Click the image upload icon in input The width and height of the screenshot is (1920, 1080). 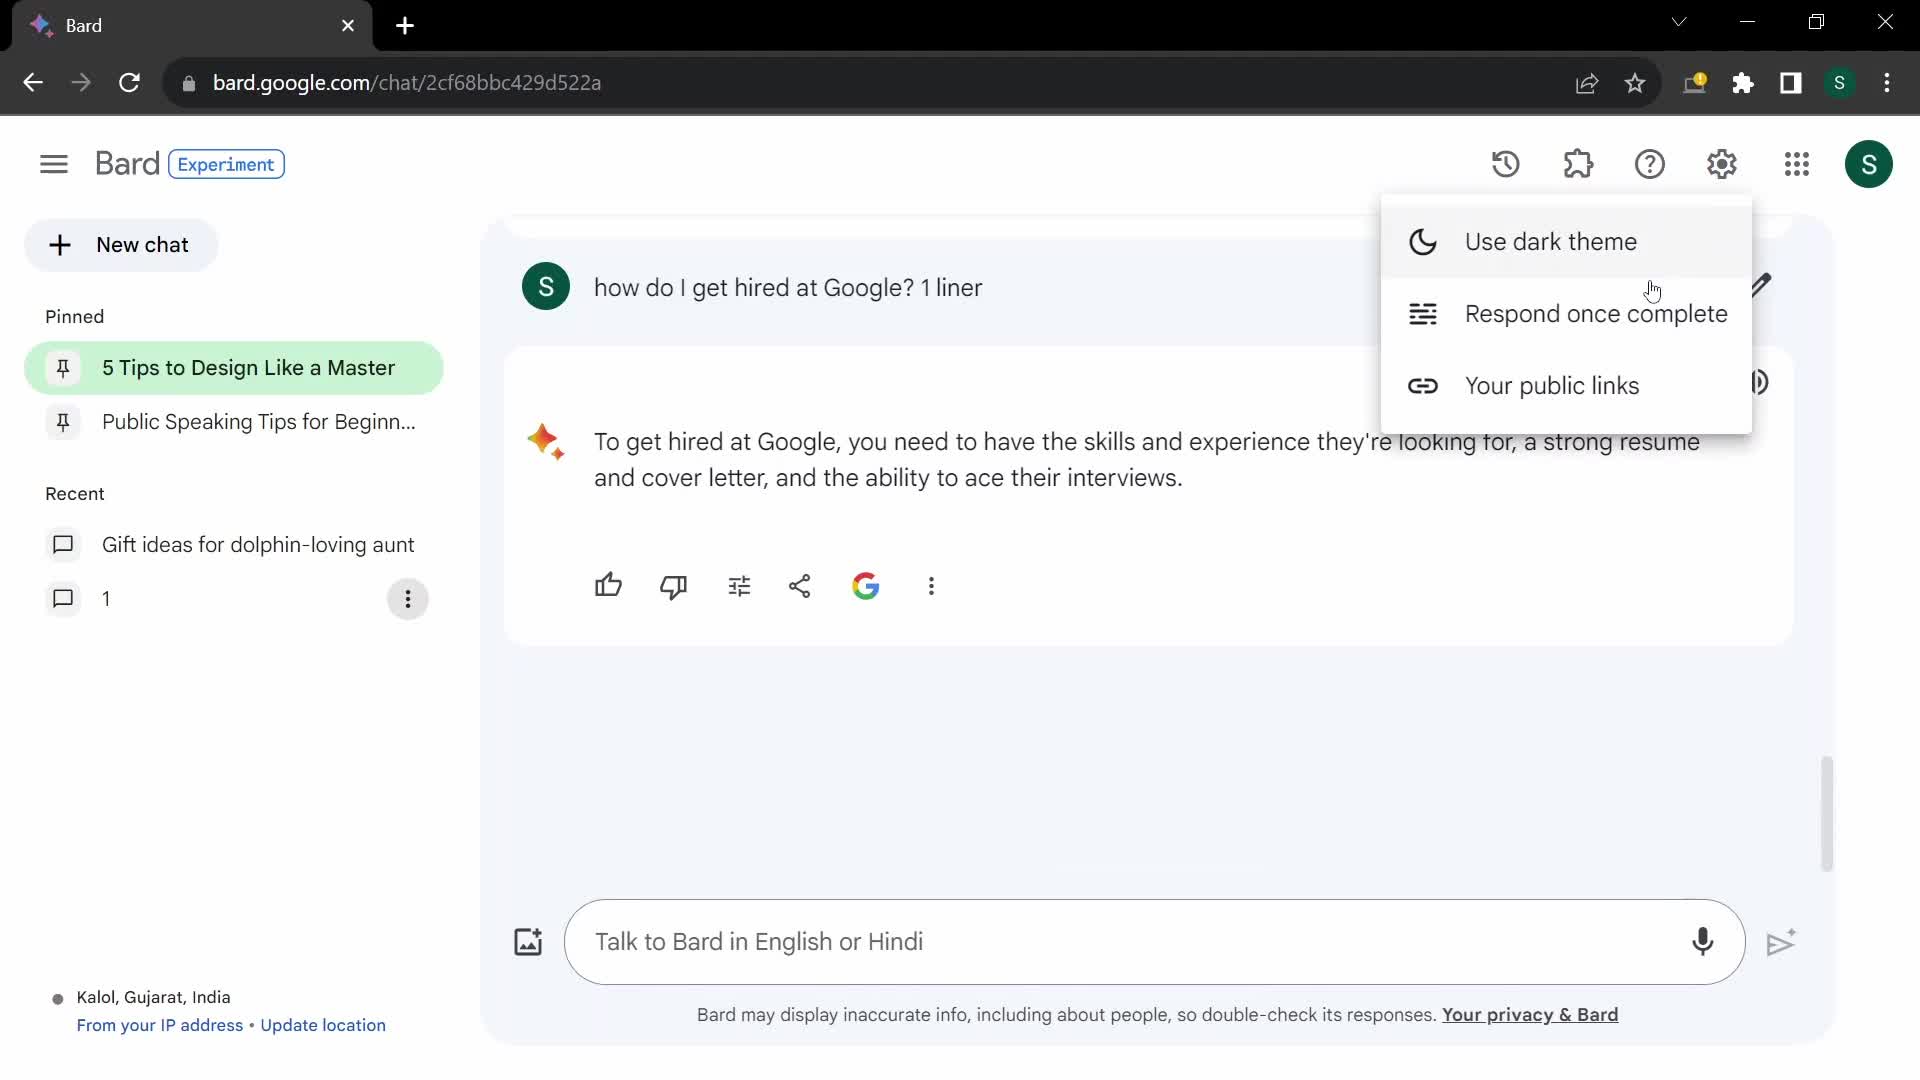click(527, 940)
